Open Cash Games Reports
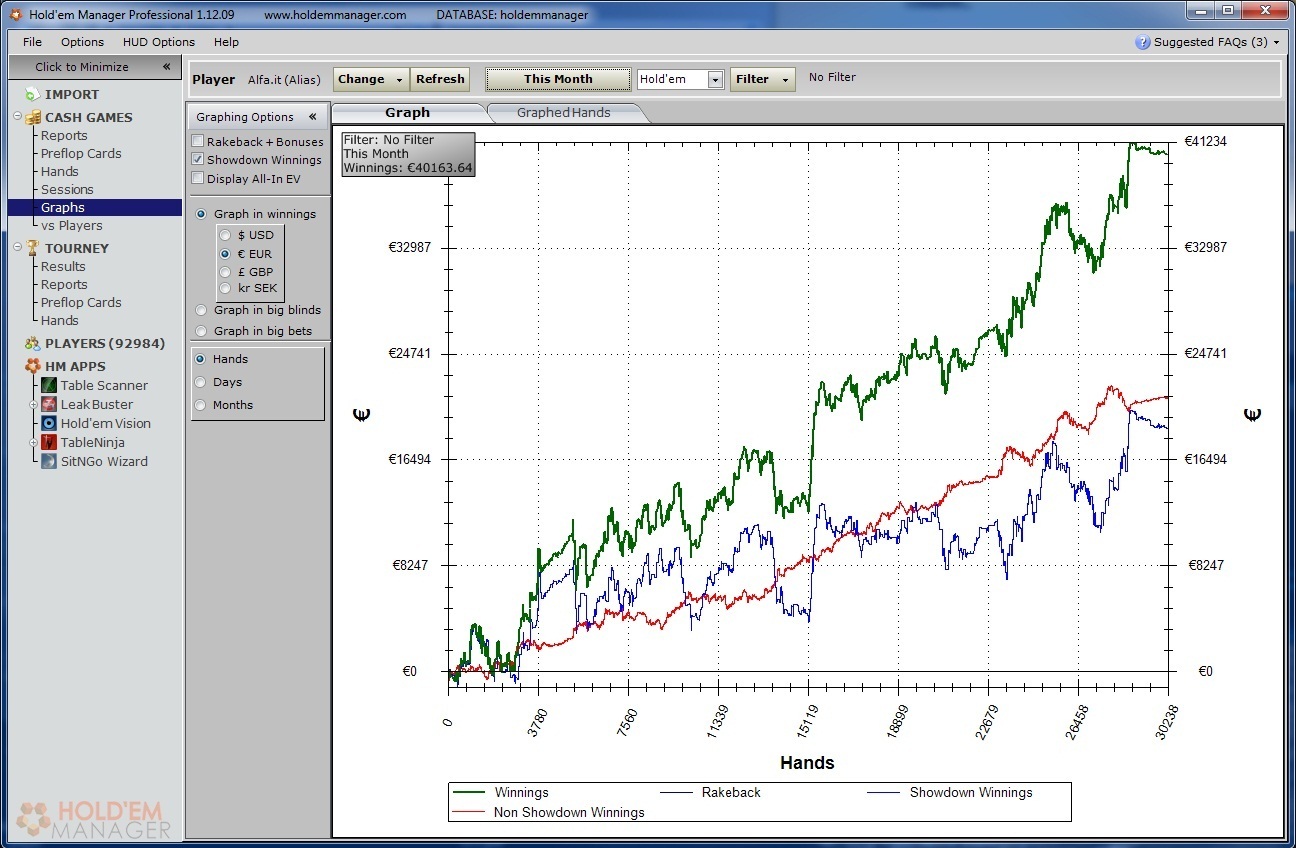Screen dimensions: 1296x848 (64, 135)
